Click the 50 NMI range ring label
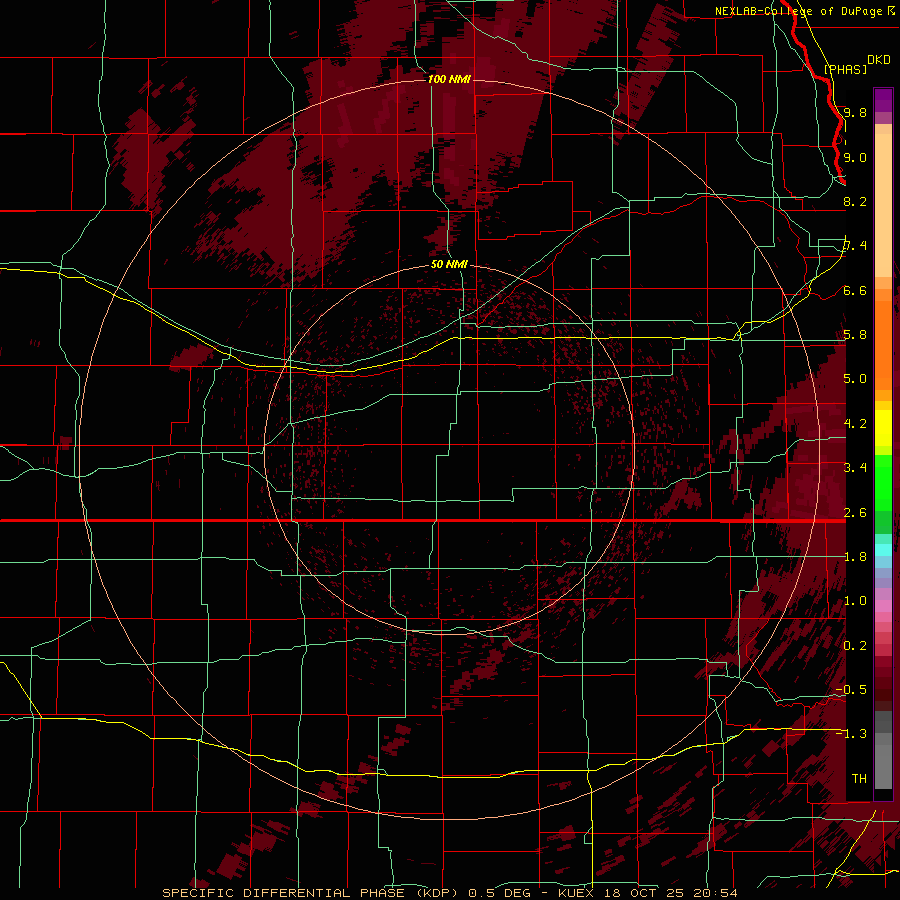This screenshot has height=900, width=900. point(449,265)
